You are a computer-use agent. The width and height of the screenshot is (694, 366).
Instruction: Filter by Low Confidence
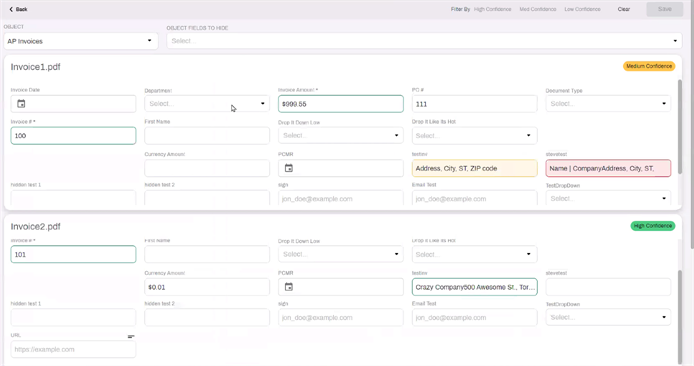pyautogui.click(x=582, y=9)
